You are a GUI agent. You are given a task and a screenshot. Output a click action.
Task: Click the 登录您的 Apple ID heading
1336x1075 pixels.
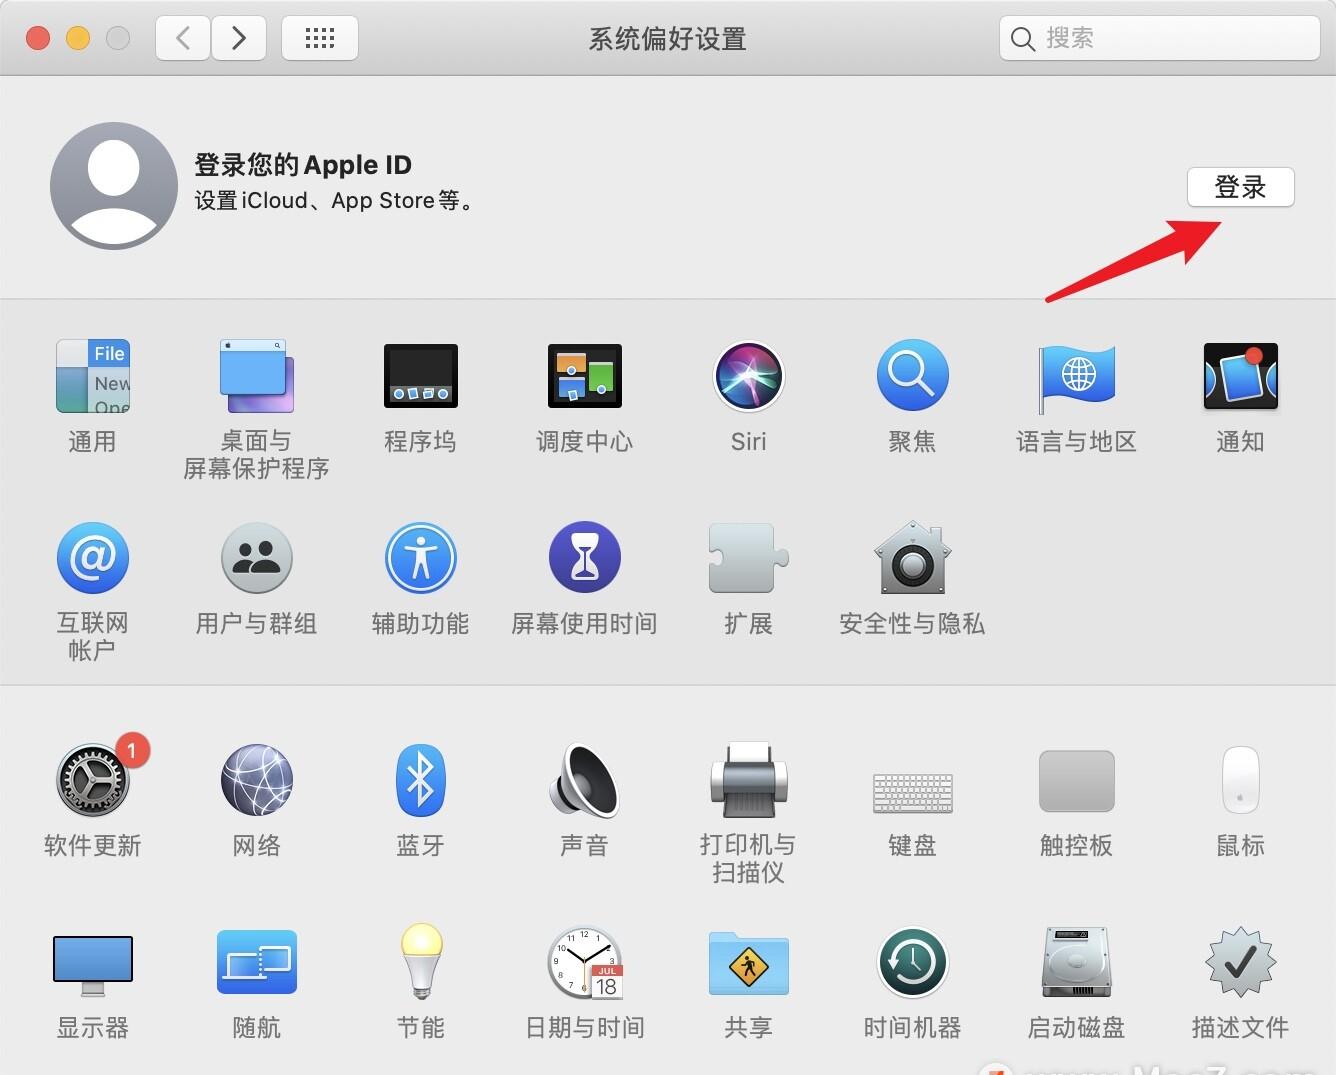(x=303, y=165)
